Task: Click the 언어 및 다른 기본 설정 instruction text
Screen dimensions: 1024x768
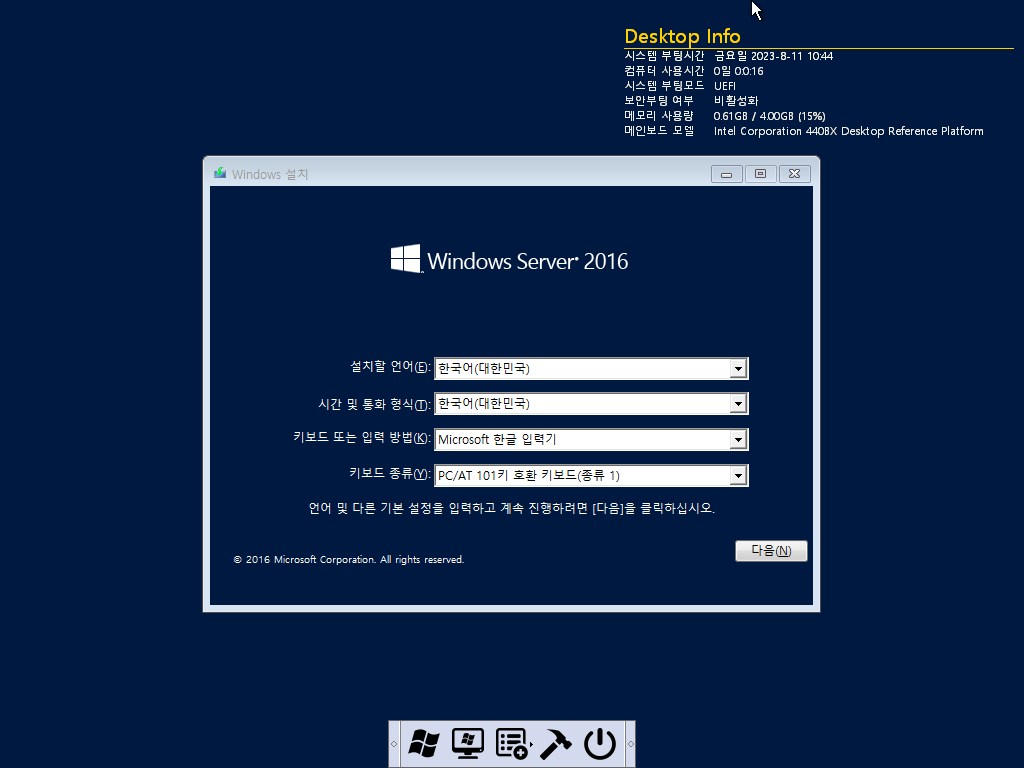Action: click(511, 508)
